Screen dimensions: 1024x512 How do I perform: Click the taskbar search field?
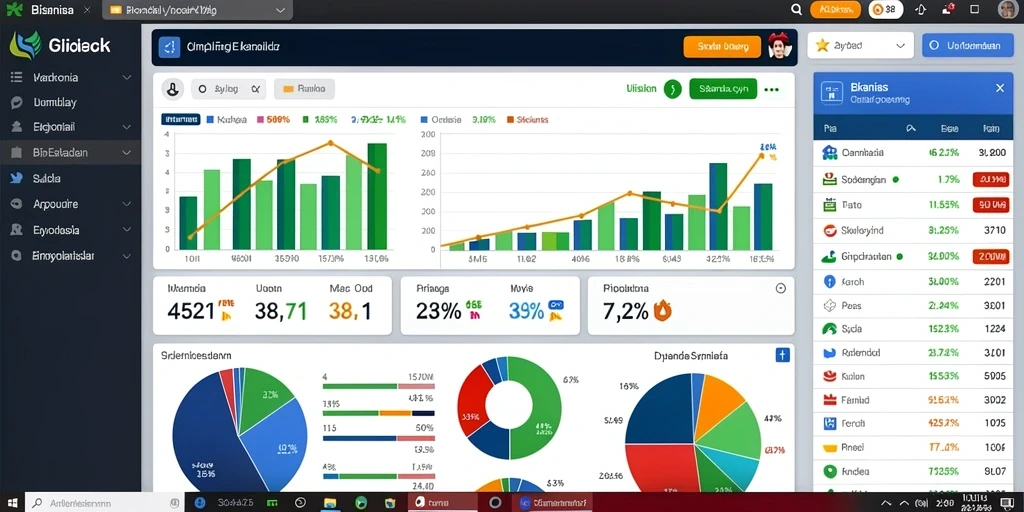104,503
